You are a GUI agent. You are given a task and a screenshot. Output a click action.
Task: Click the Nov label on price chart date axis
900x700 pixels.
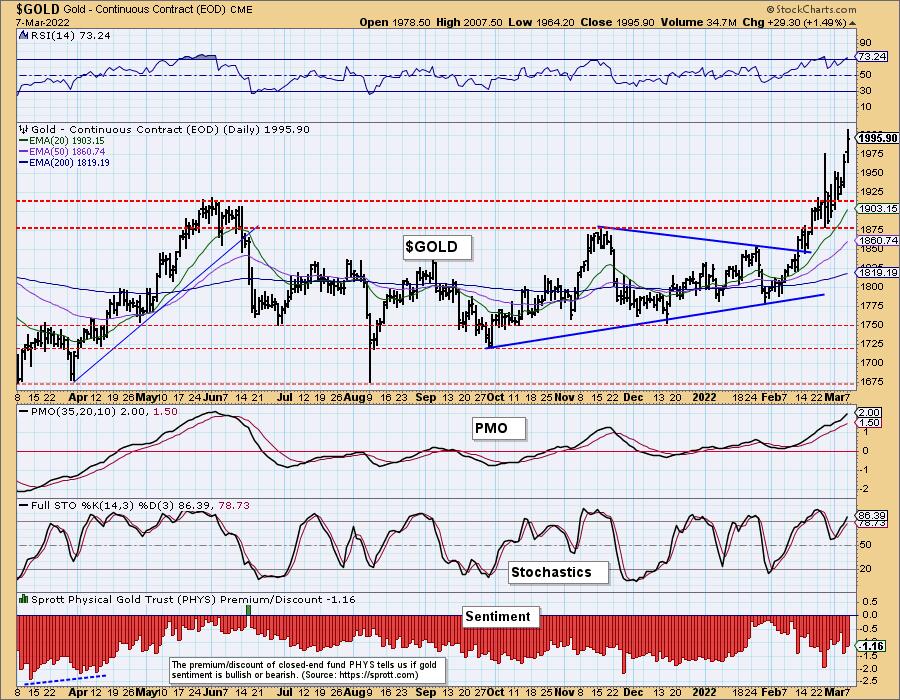click(x=565, y=397)
